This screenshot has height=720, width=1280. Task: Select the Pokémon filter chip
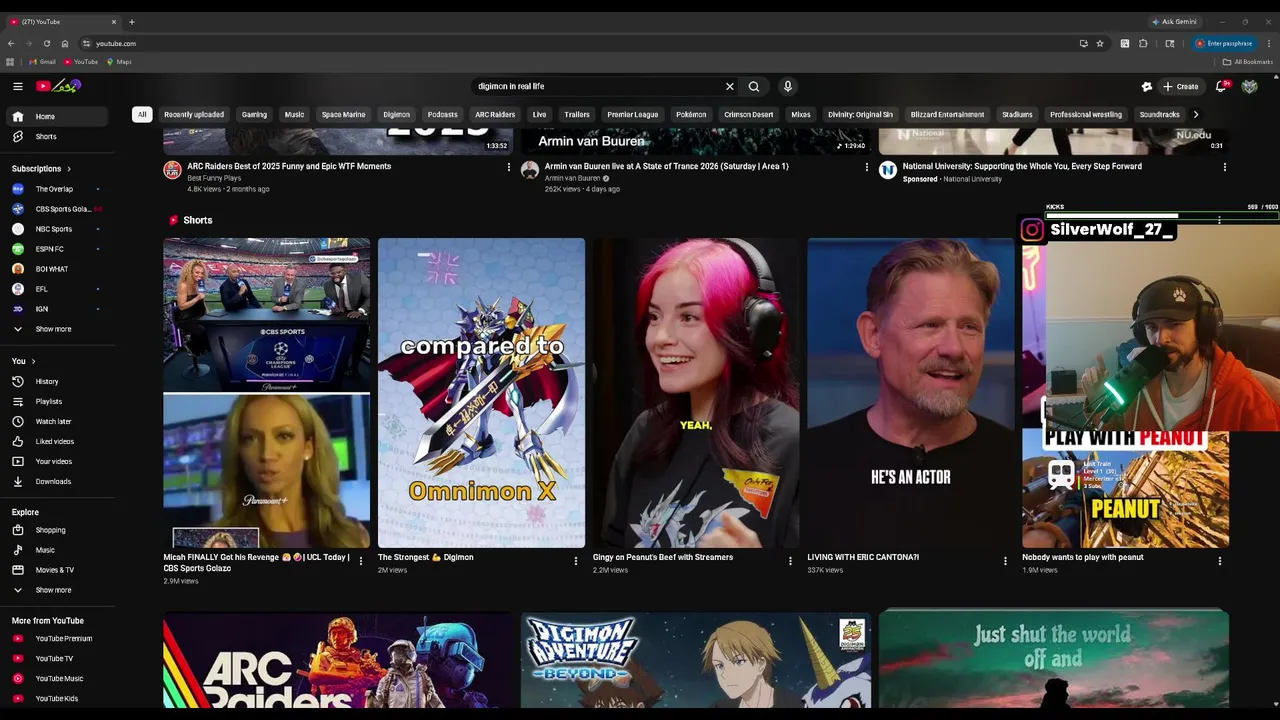[x=691, y=114]
